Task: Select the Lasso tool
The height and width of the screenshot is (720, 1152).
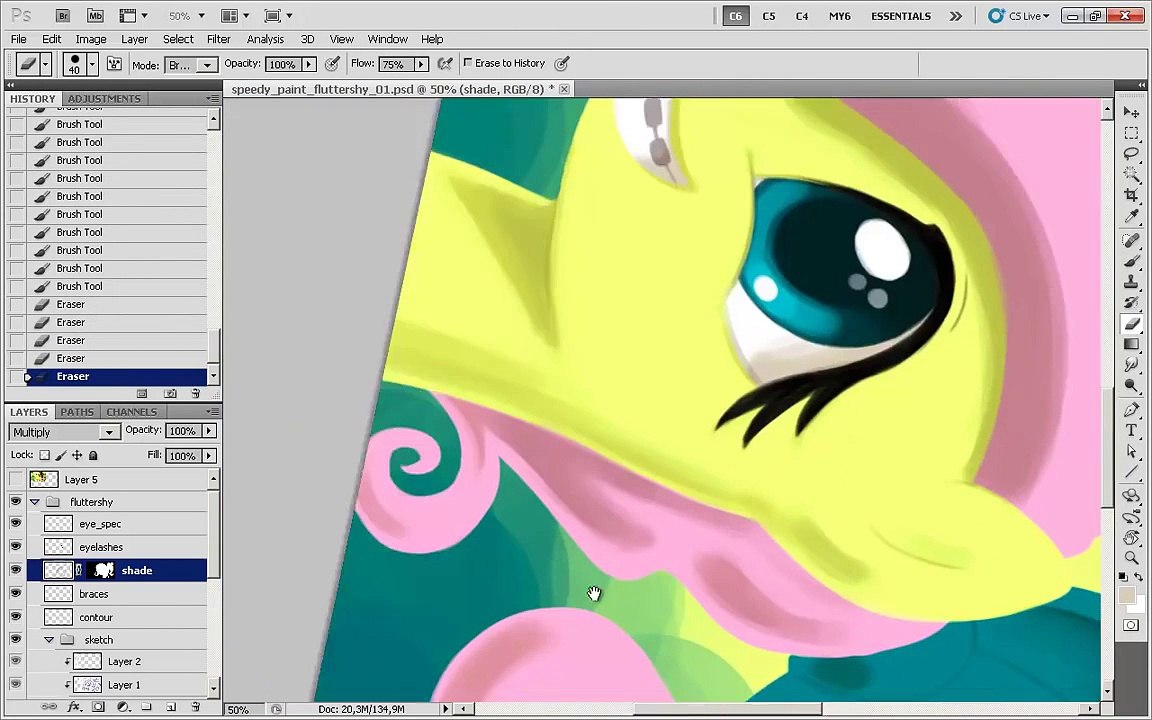Action: click(1131, 154)
